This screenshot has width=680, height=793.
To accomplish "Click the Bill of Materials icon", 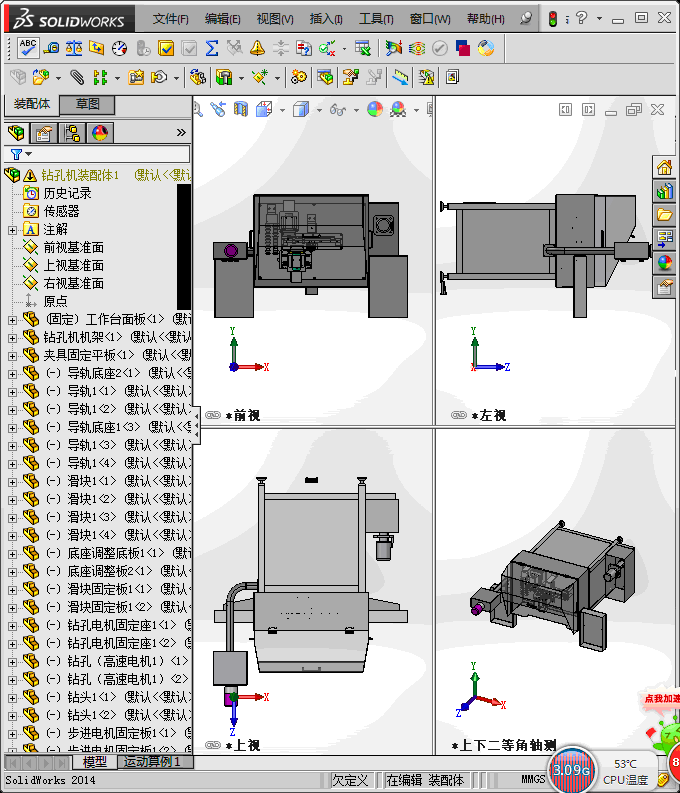I will coord(325,77).
